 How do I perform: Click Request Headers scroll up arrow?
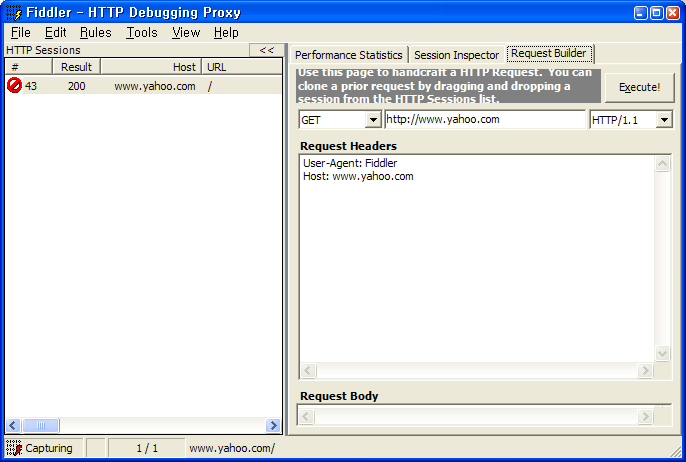click(662, 164)
